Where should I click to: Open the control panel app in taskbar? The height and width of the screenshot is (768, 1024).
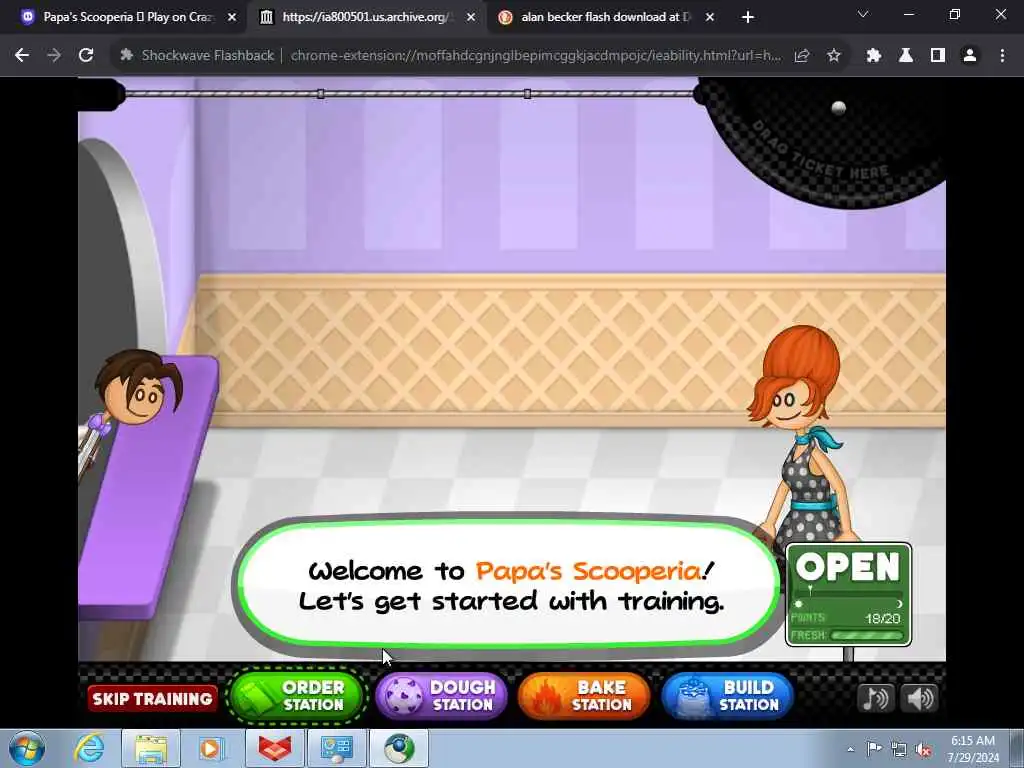[336, 748]
